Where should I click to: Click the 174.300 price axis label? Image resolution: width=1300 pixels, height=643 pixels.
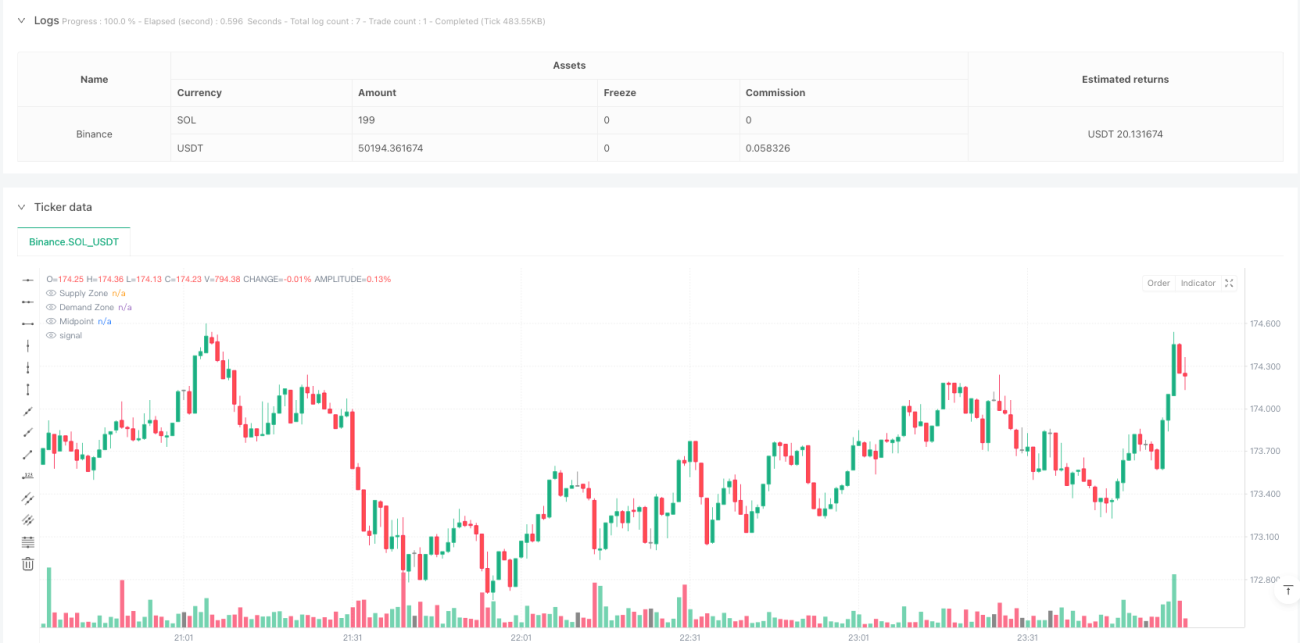coord(1265,366)
